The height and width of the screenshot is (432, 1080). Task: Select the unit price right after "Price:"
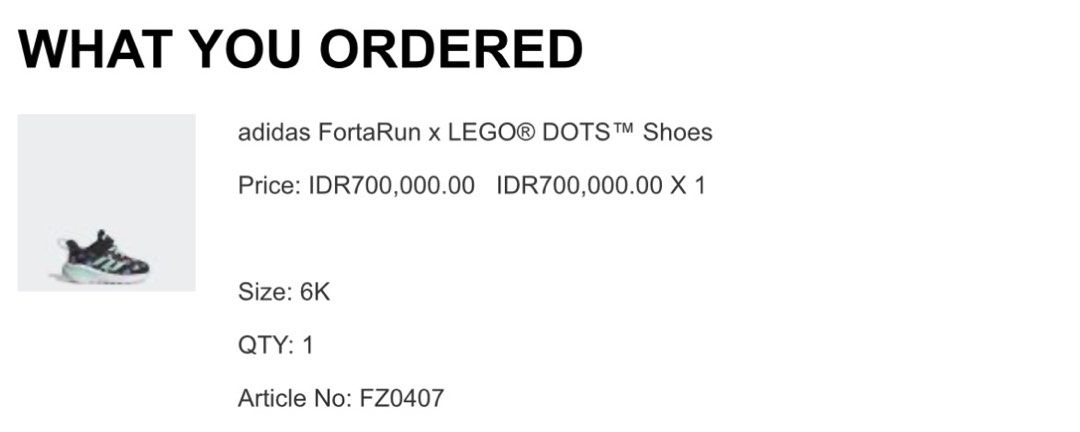(391, 186)
